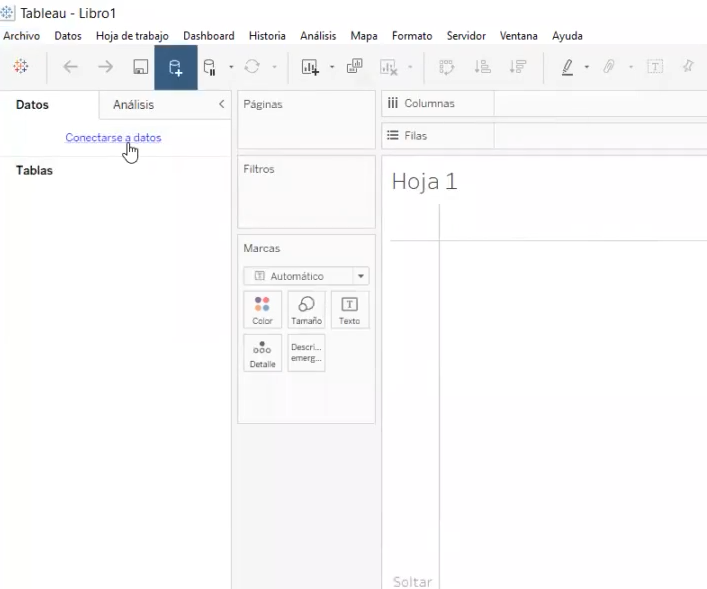Click the New Worksheet chart icon

[x=310, y=67]
